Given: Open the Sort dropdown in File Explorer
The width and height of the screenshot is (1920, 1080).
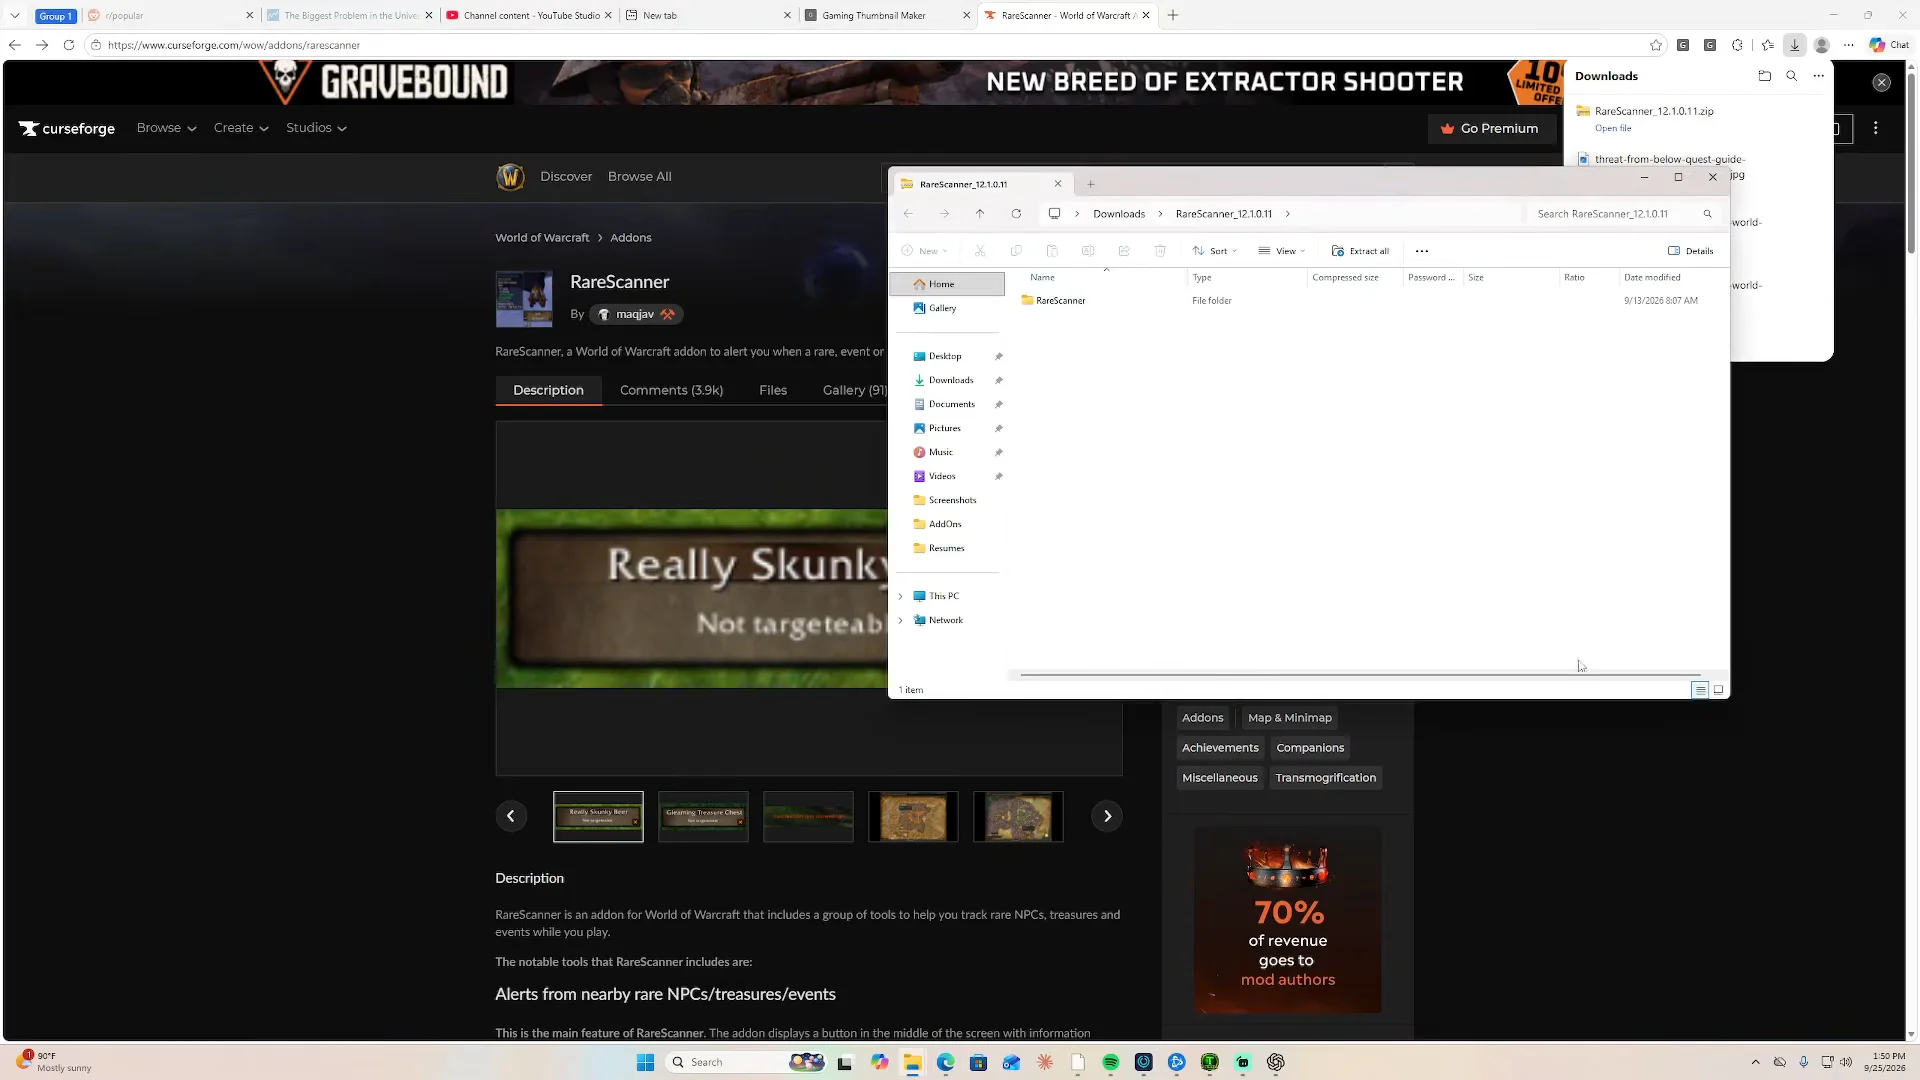Looking at the screenshot, I should 1215,251.
